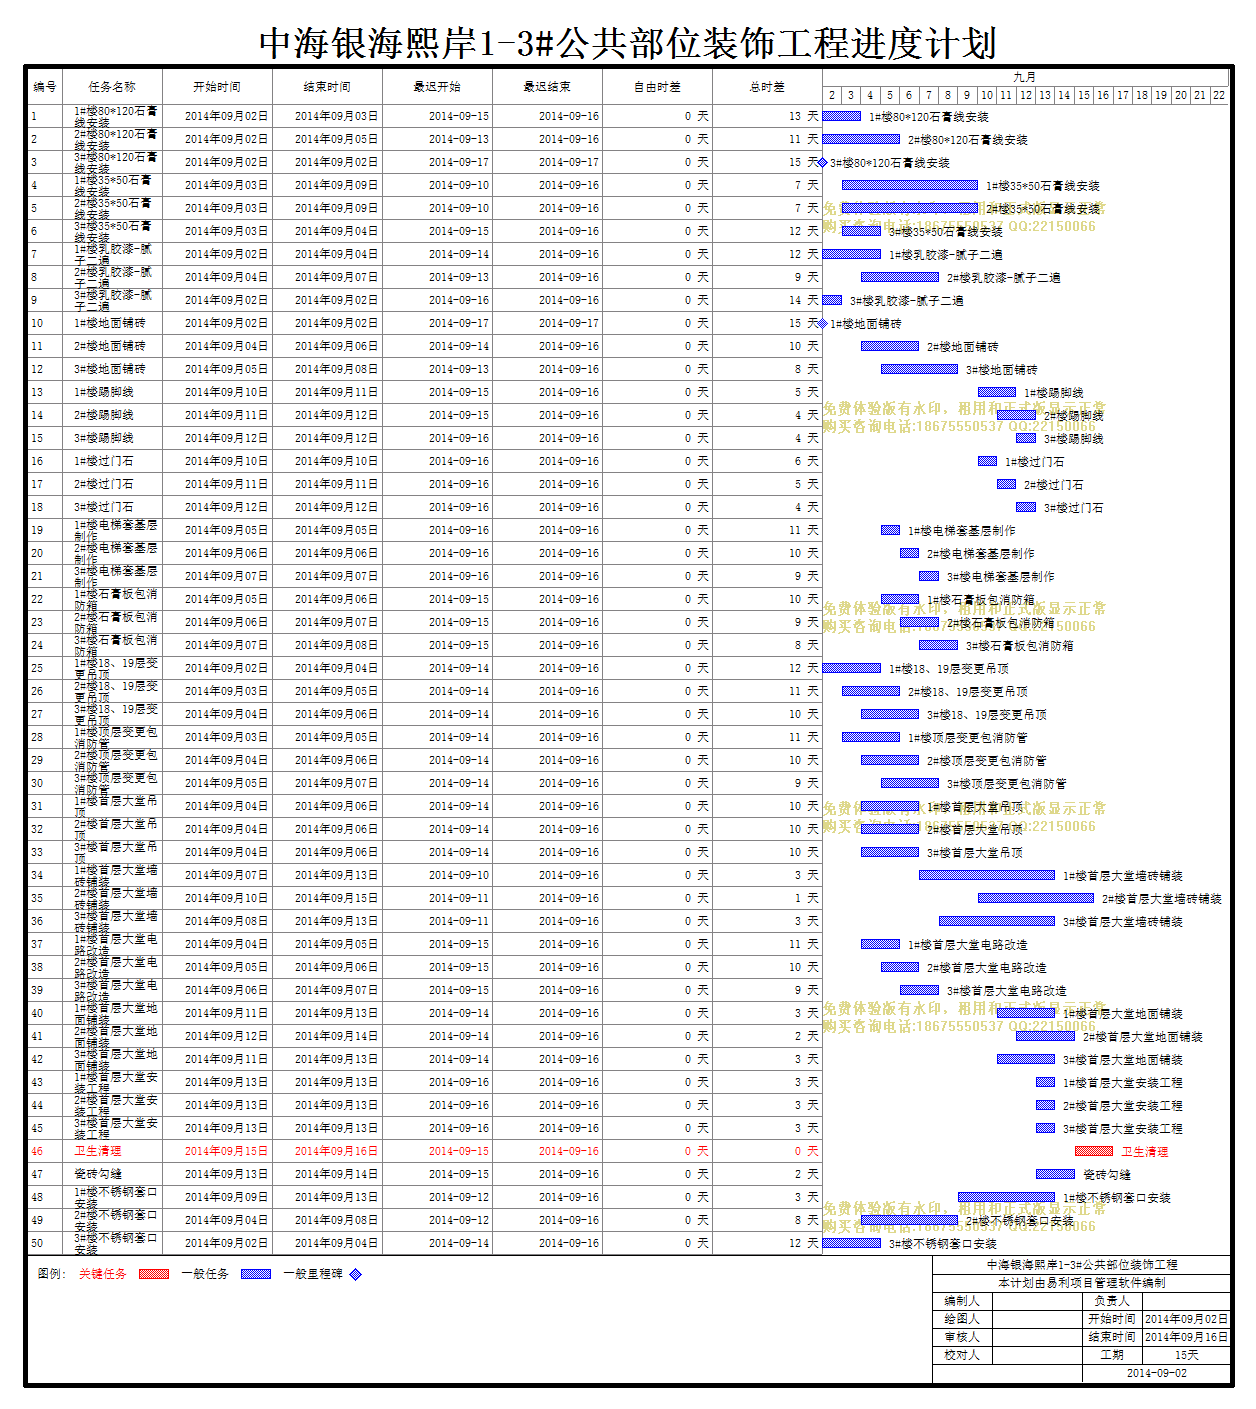The height and width of the screenshot is (1409, 1256).
Task: Select the 工期 value 15天 in the title block
Action: point(1187,1355)
